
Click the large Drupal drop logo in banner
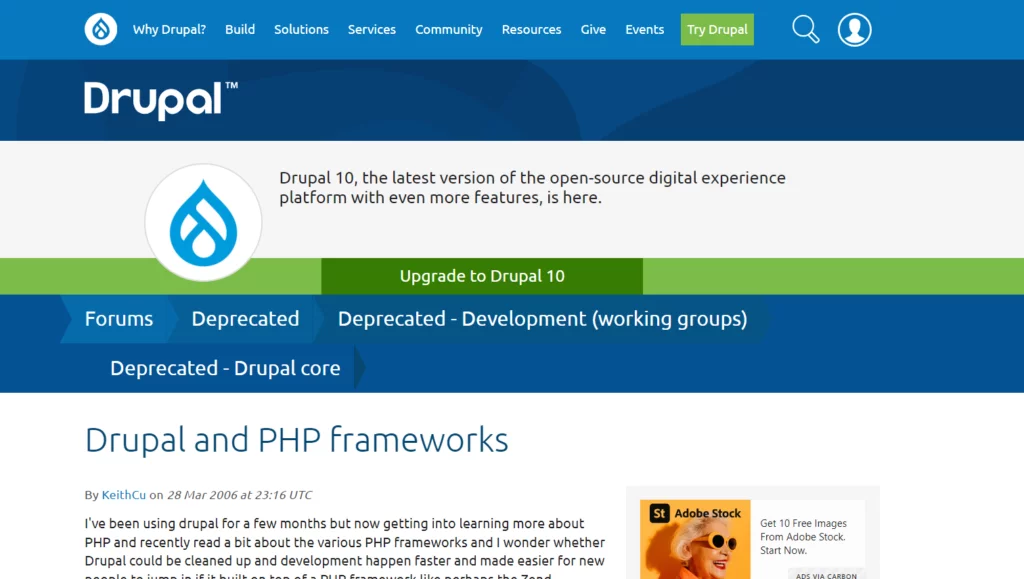pos(203,223)
